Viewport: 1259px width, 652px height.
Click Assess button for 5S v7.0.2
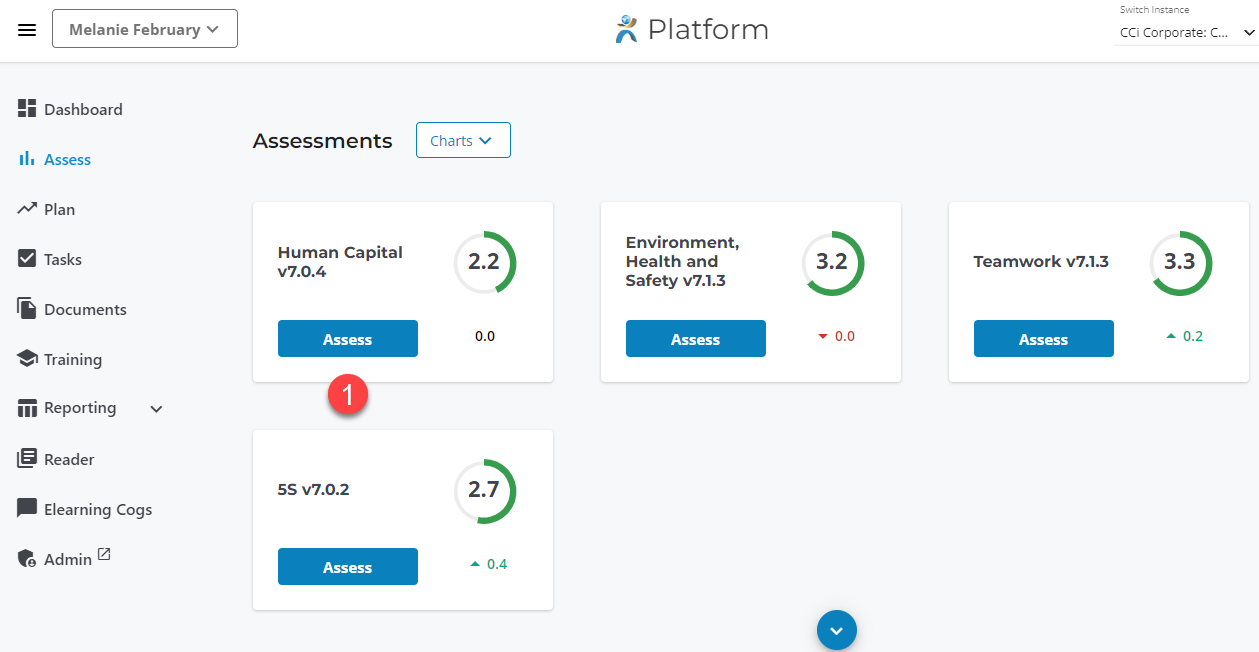(x=348, y=567)
